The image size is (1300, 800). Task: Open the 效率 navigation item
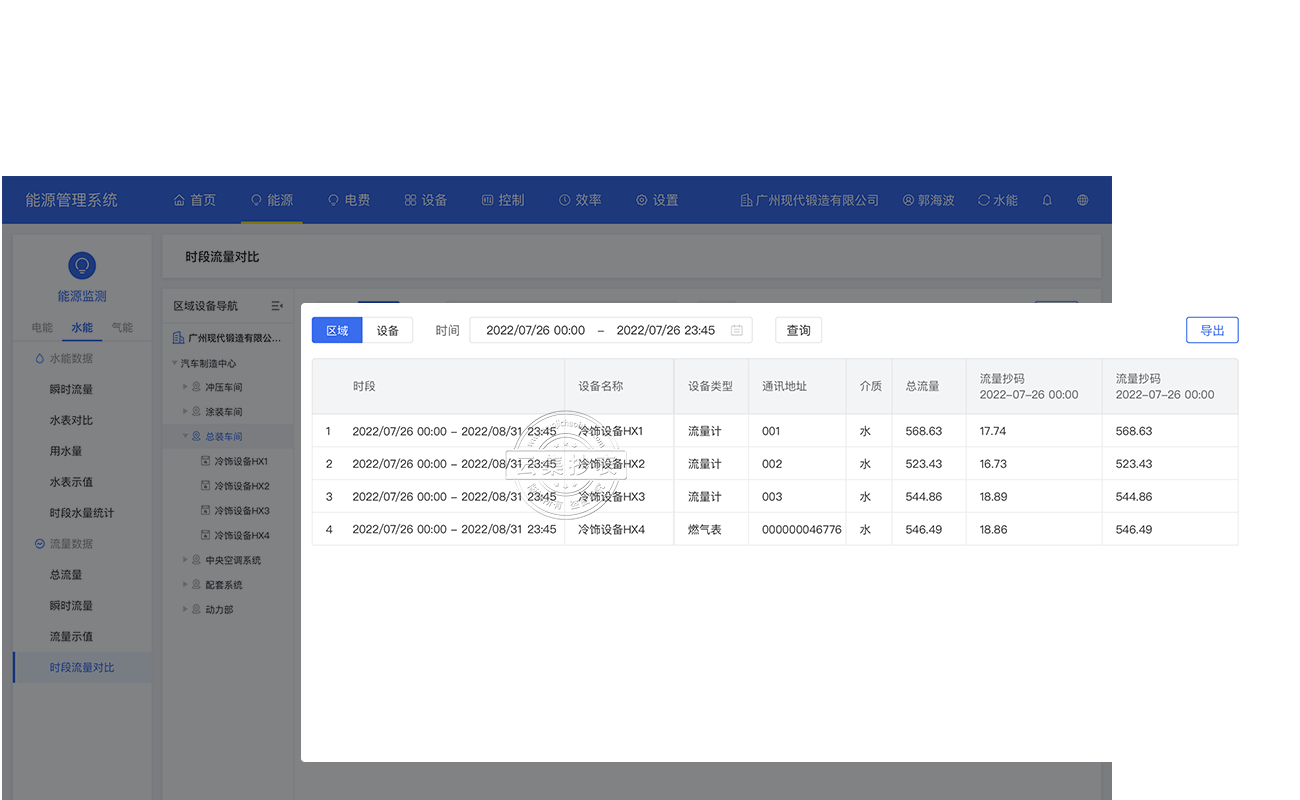pyautogui.click(x=580, y=200)
